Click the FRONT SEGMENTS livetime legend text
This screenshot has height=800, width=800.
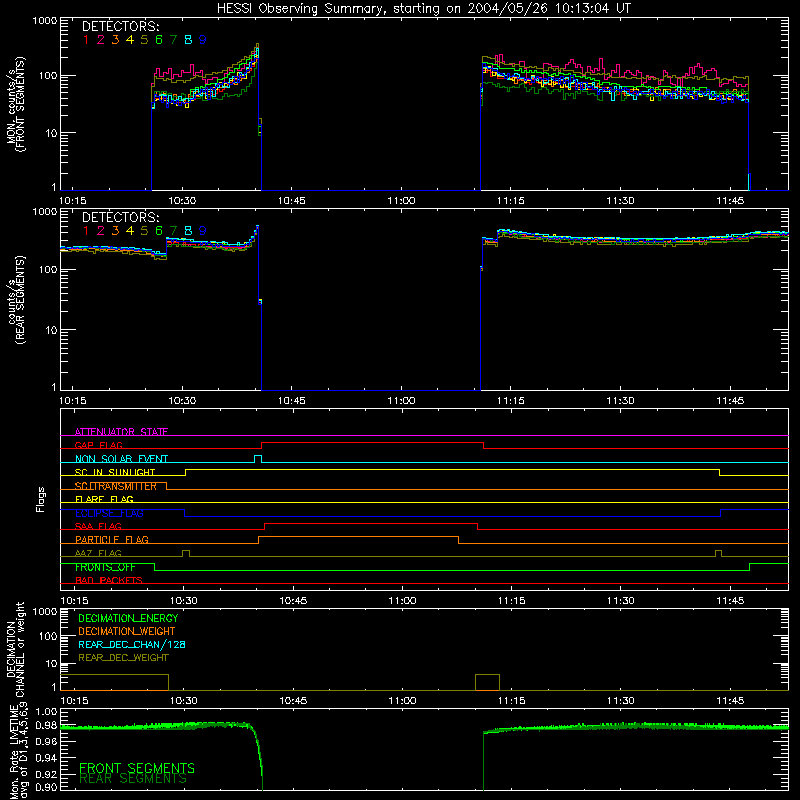click(137, 768)
